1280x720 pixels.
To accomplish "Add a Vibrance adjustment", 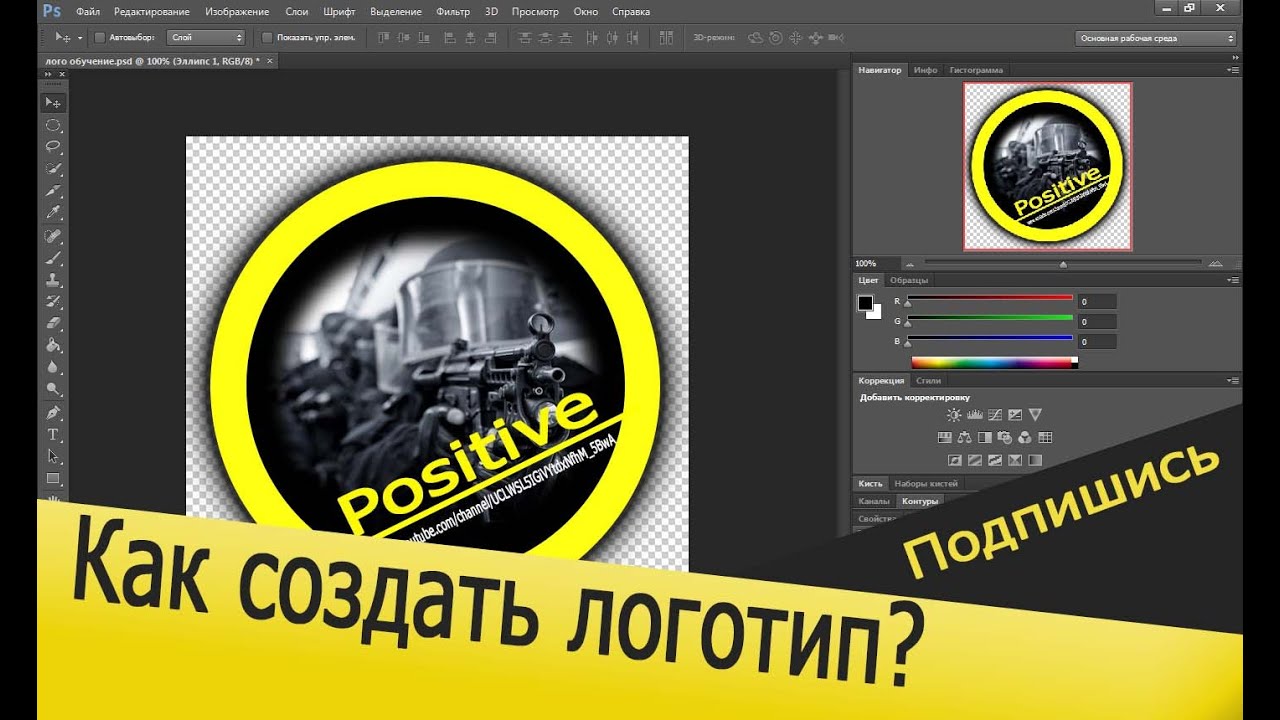I will pos(1035,414).
